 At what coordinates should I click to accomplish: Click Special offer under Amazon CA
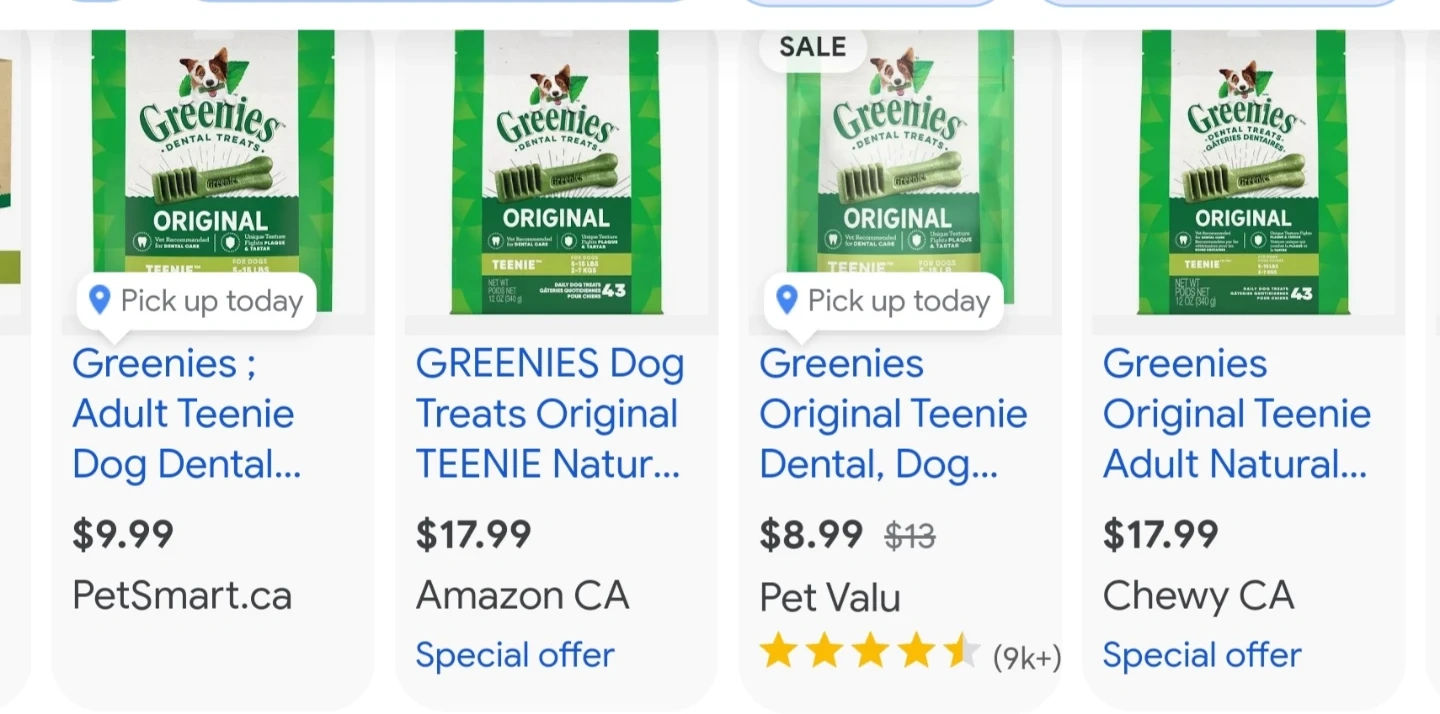pos(515,655)
